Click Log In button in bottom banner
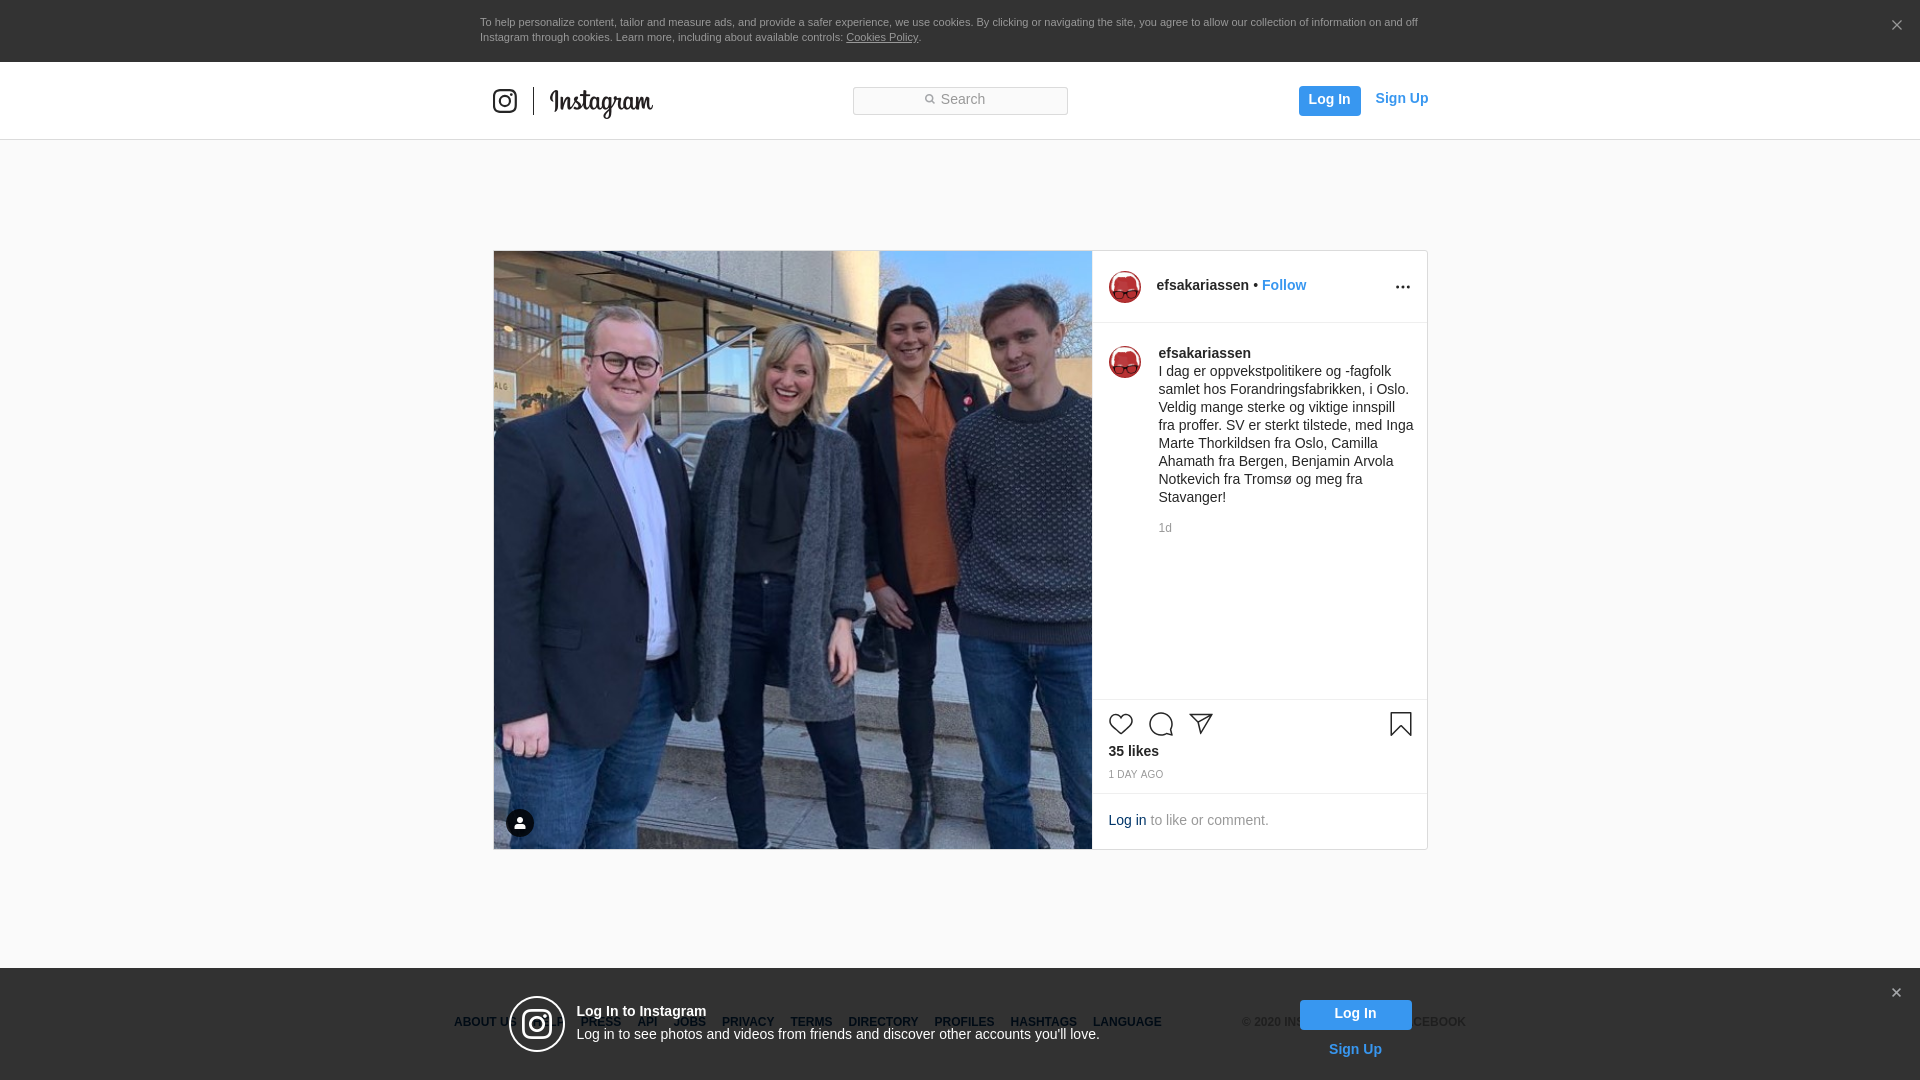Screen dimensions: 1920x1080 point(1355,1014)
